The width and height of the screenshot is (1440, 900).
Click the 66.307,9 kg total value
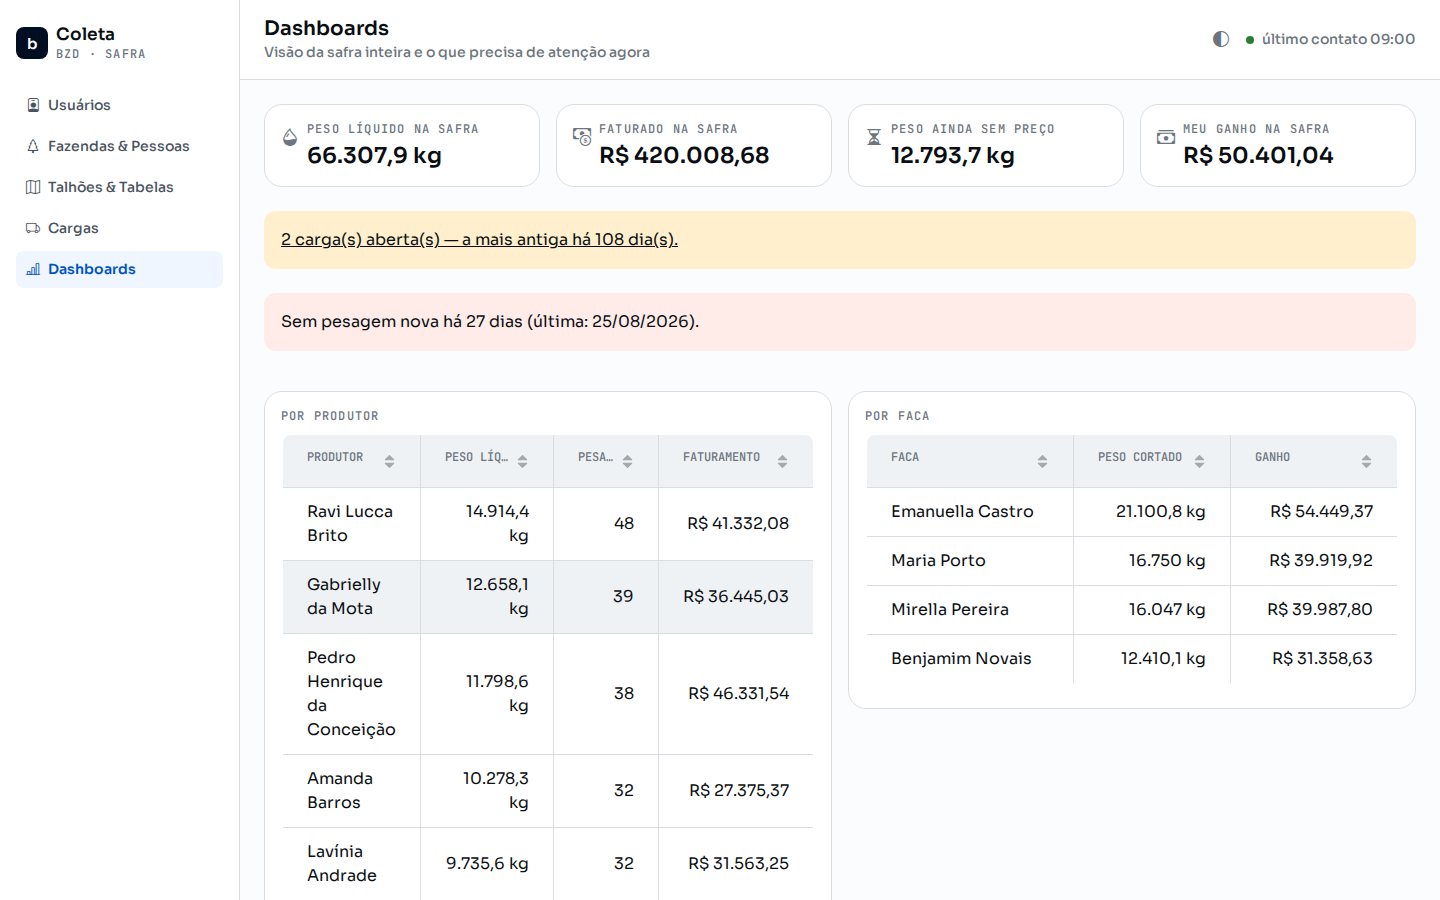[374, 155]
